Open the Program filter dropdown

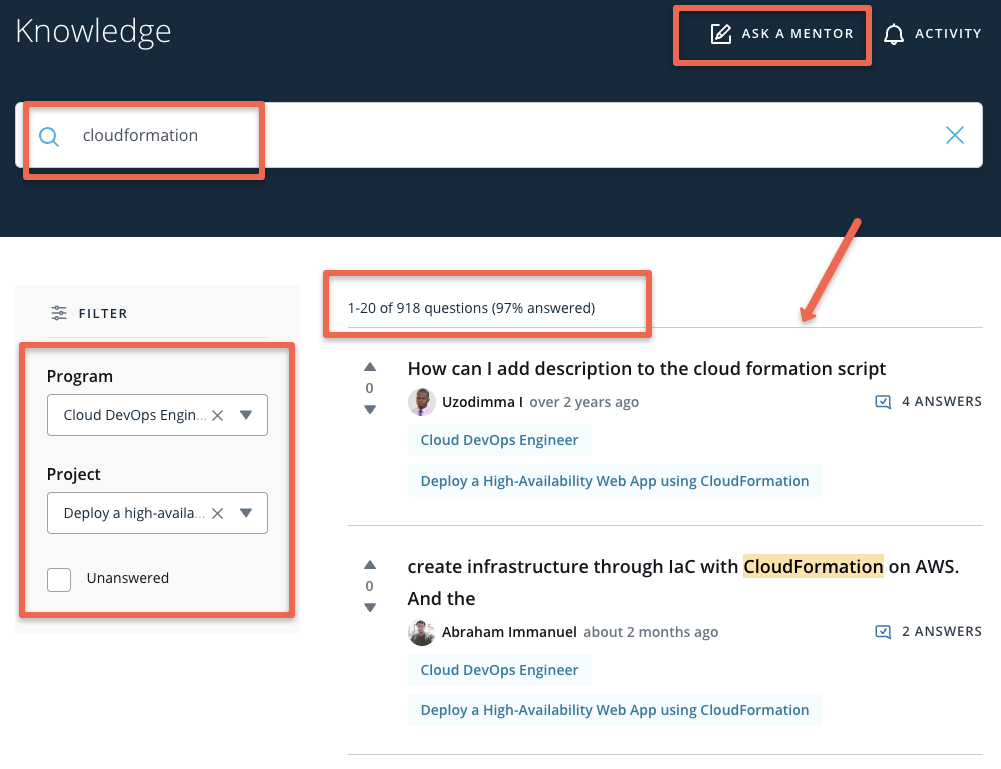coord(246,414)
